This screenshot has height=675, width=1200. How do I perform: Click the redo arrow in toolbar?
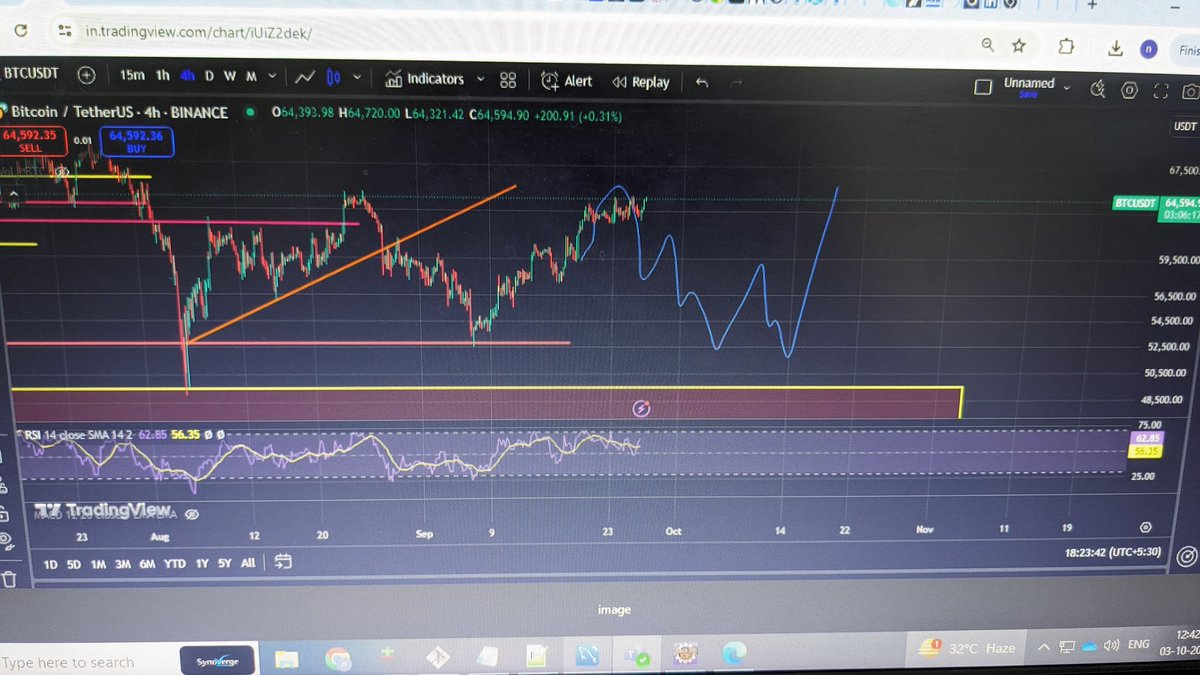pyautogui.click(x=738, y=83)
